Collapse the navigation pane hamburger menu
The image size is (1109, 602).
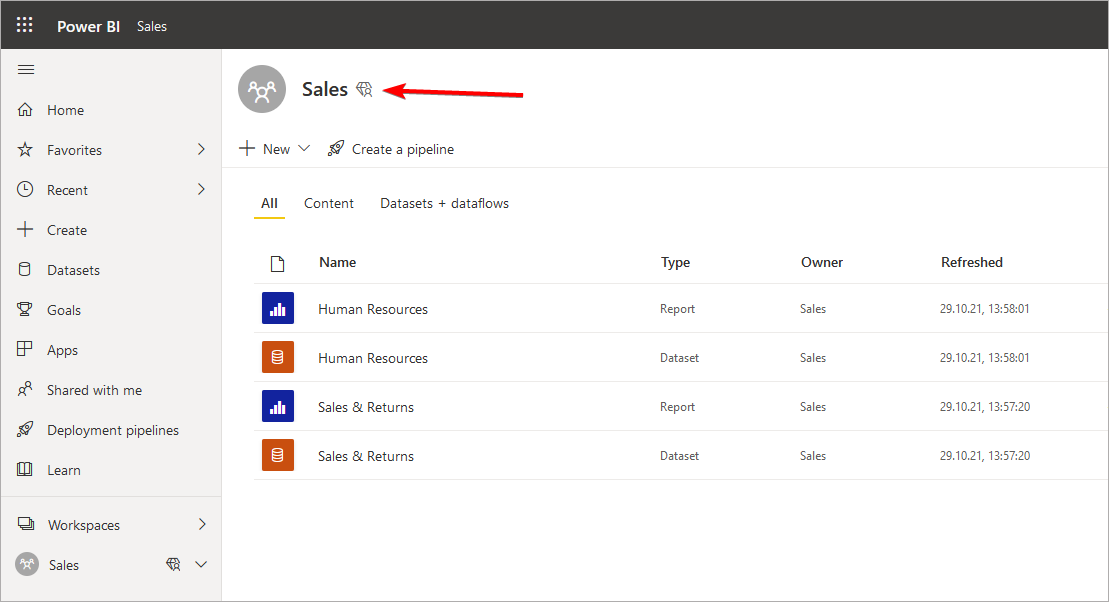coord(26,69)
